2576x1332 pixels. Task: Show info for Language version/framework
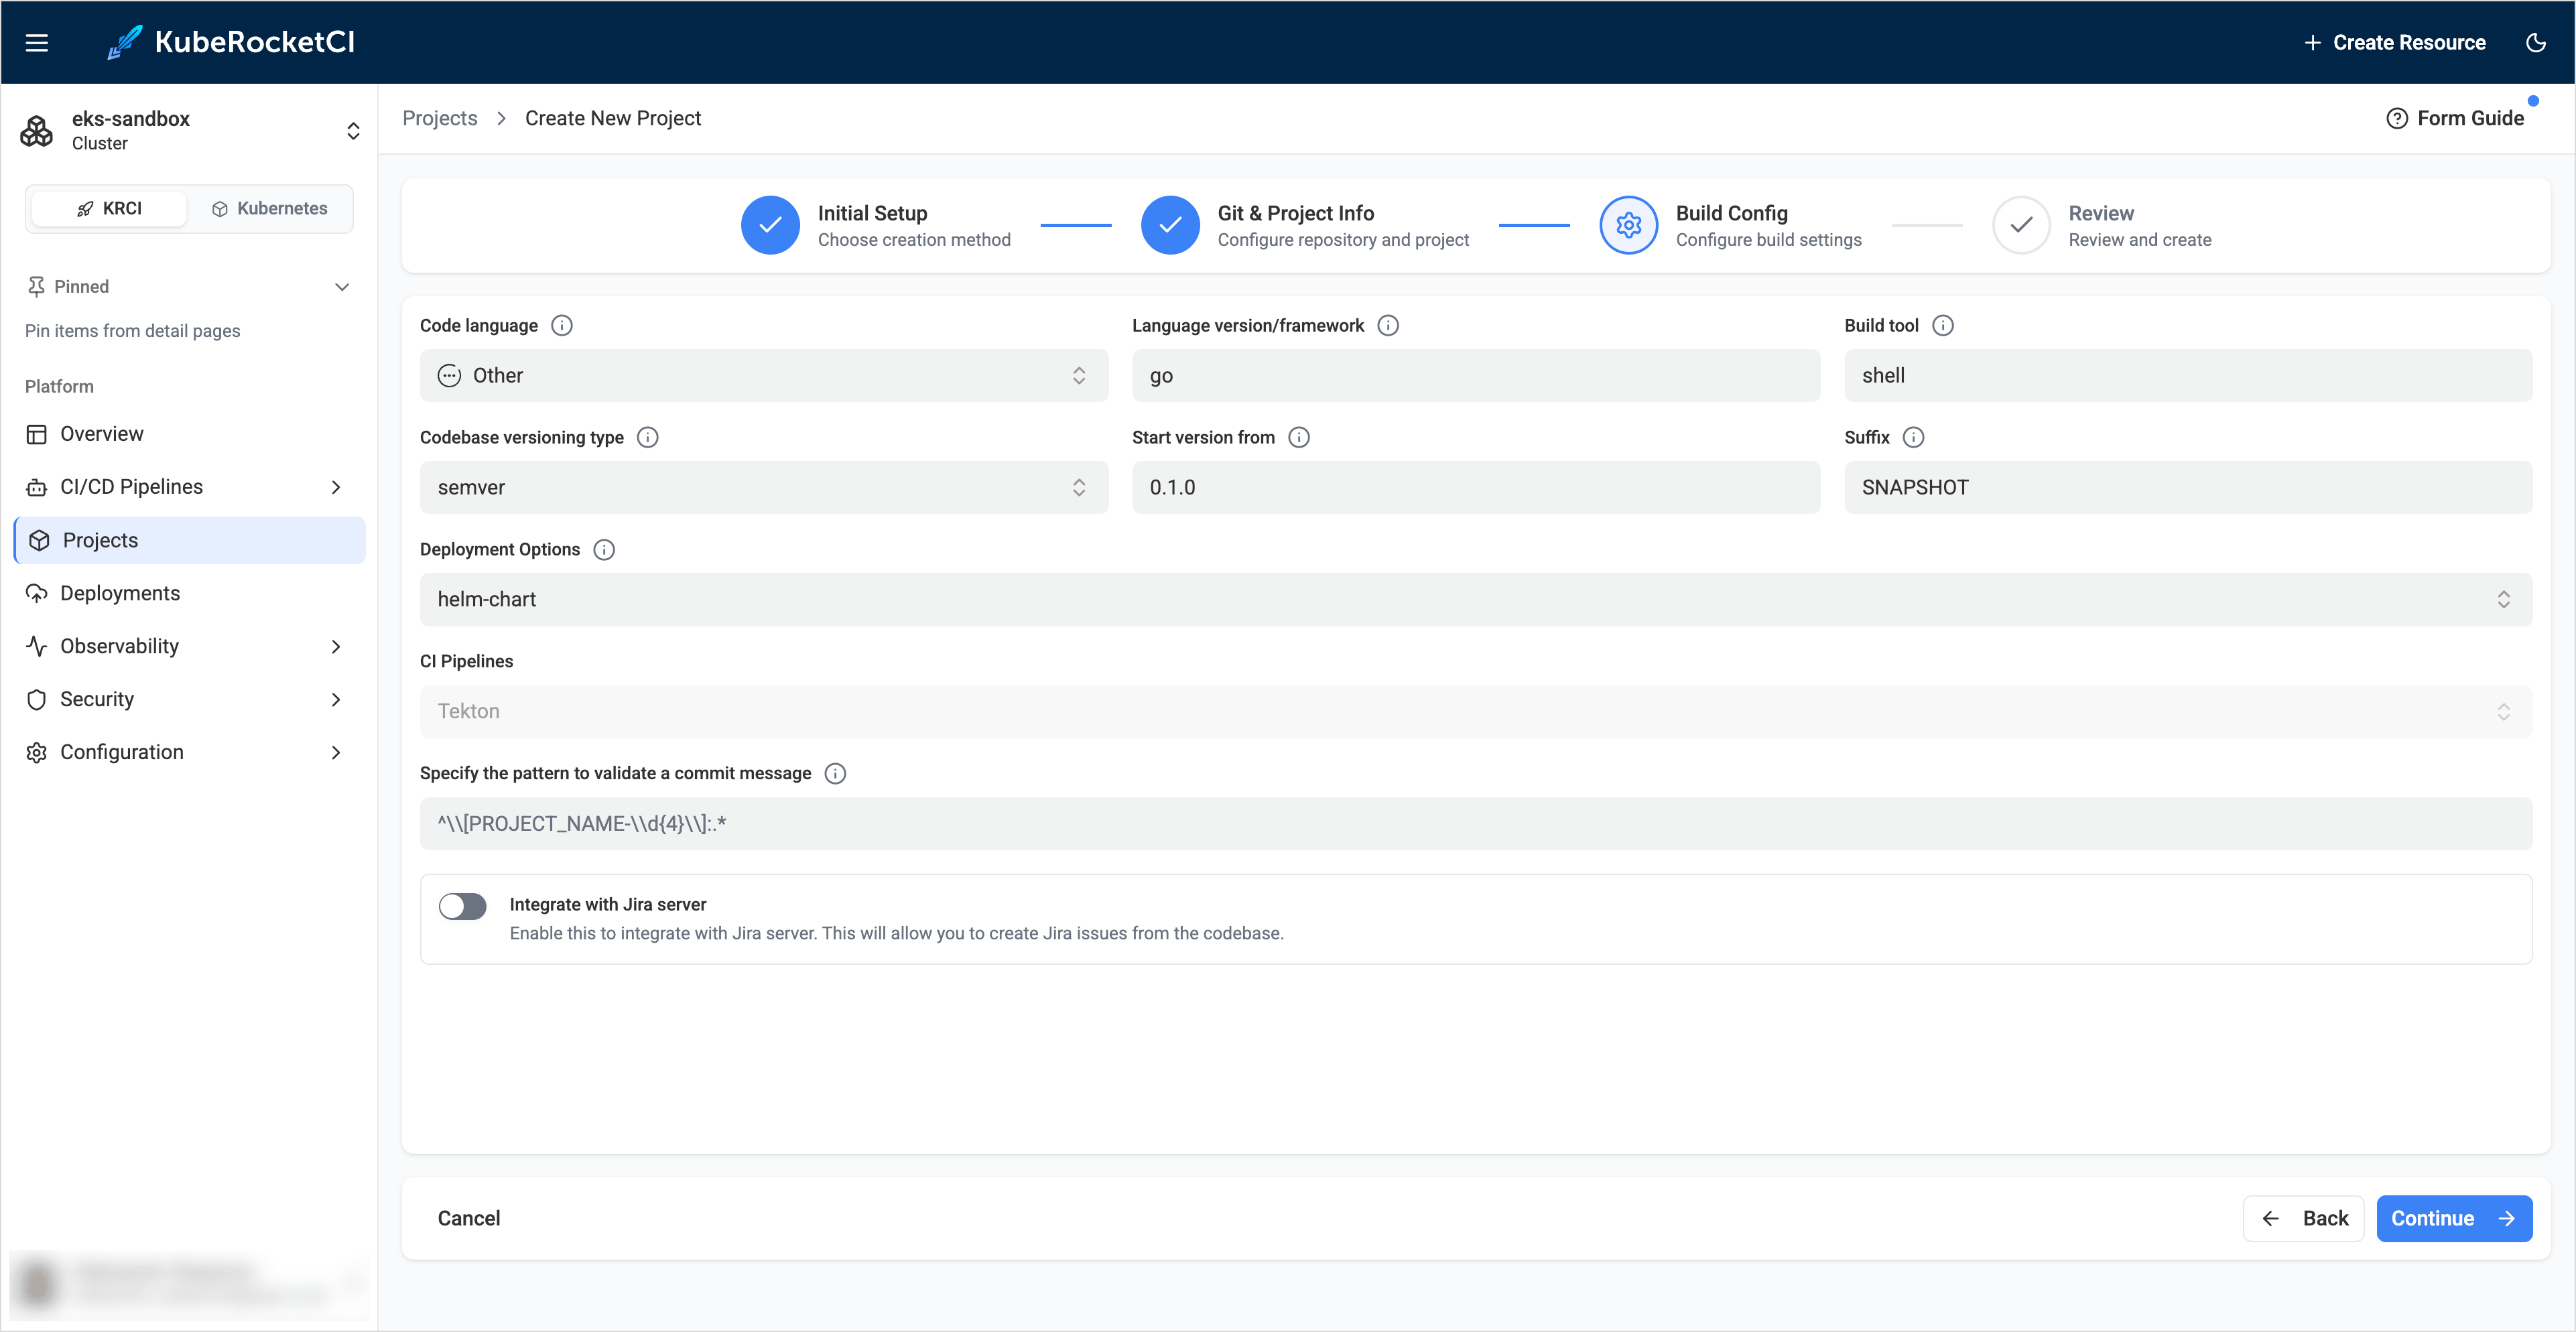(1388, 325)
